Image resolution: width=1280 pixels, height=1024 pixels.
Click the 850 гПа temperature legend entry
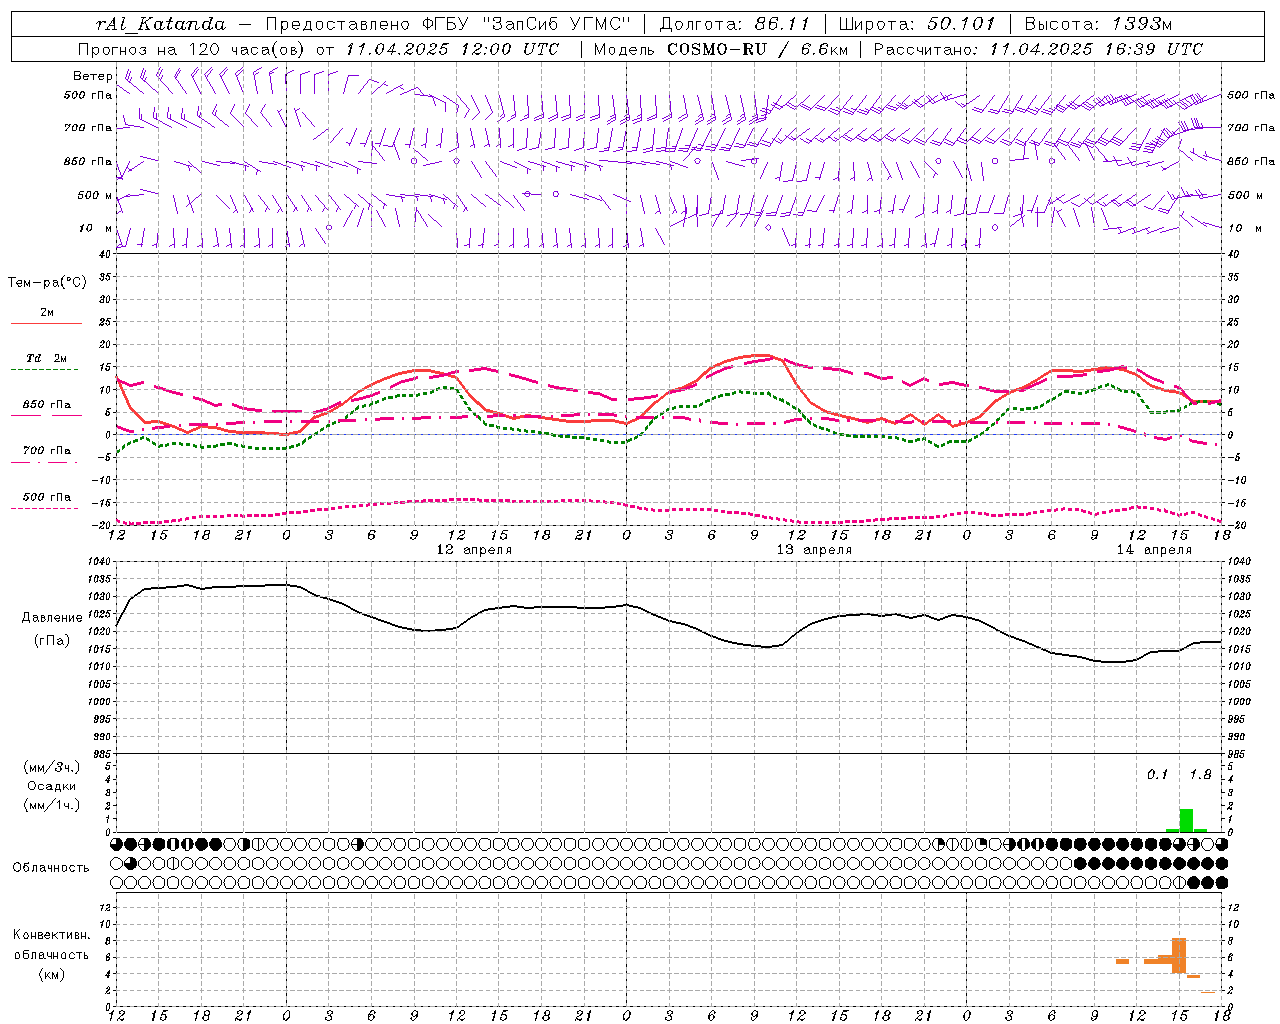(47, 405)
